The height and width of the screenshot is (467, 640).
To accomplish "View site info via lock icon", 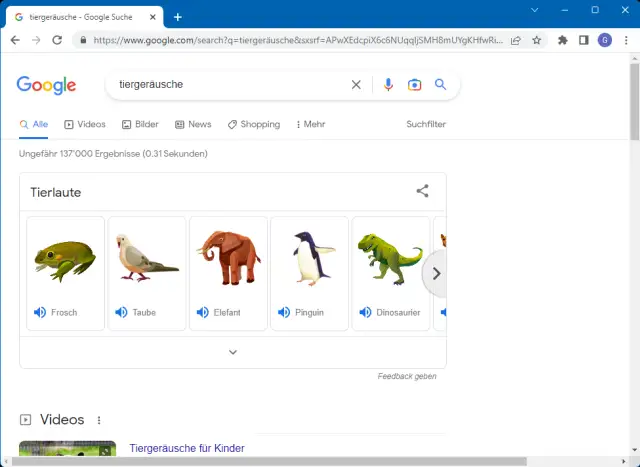I will (x=83, y=40).
